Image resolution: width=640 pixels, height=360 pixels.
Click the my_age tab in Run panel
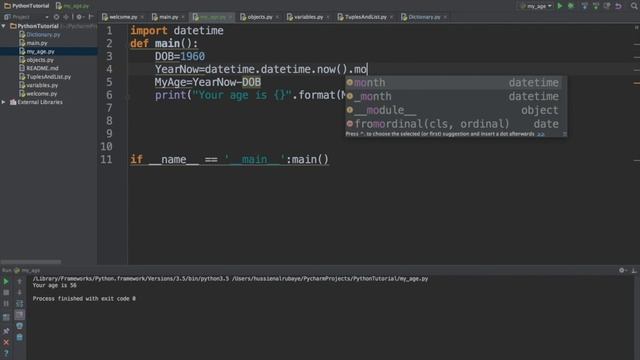pos(27,270)
